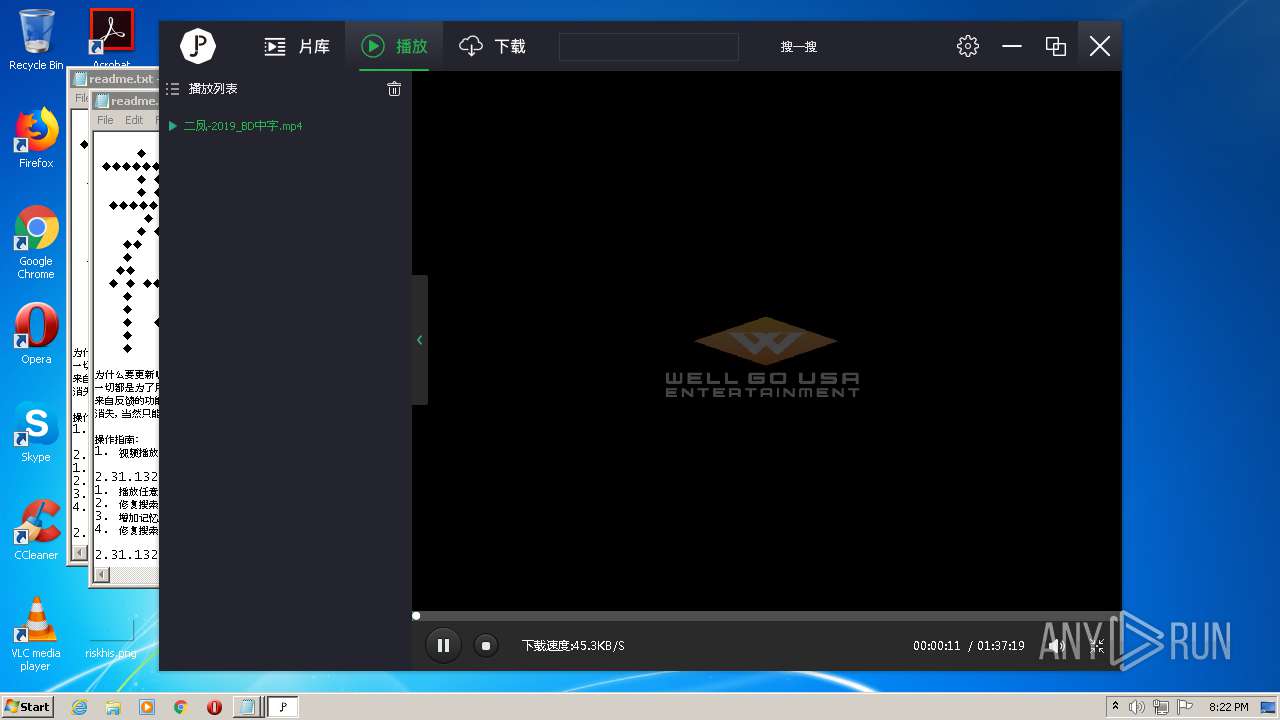This screenshot has height=720, width=1280.
Task: Open media player taskbar icon
Action: point(147,707)
